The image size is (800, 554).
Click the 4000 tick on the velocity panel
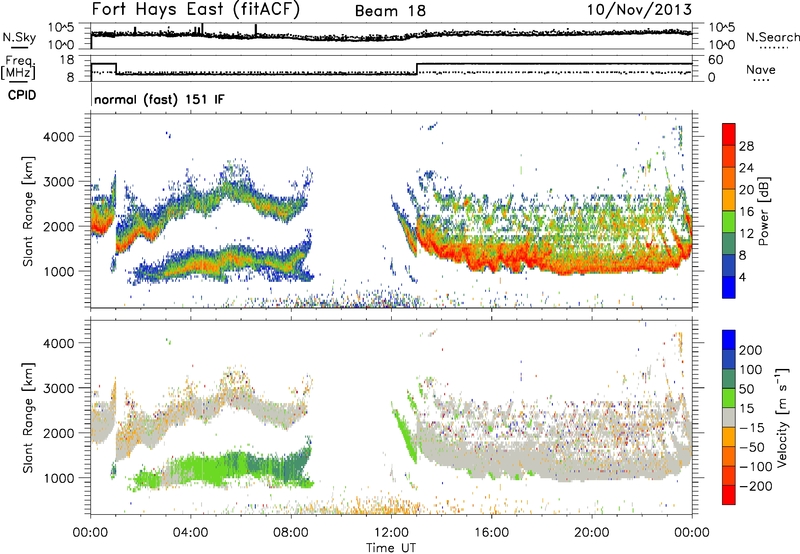click(x=58, y=343)
